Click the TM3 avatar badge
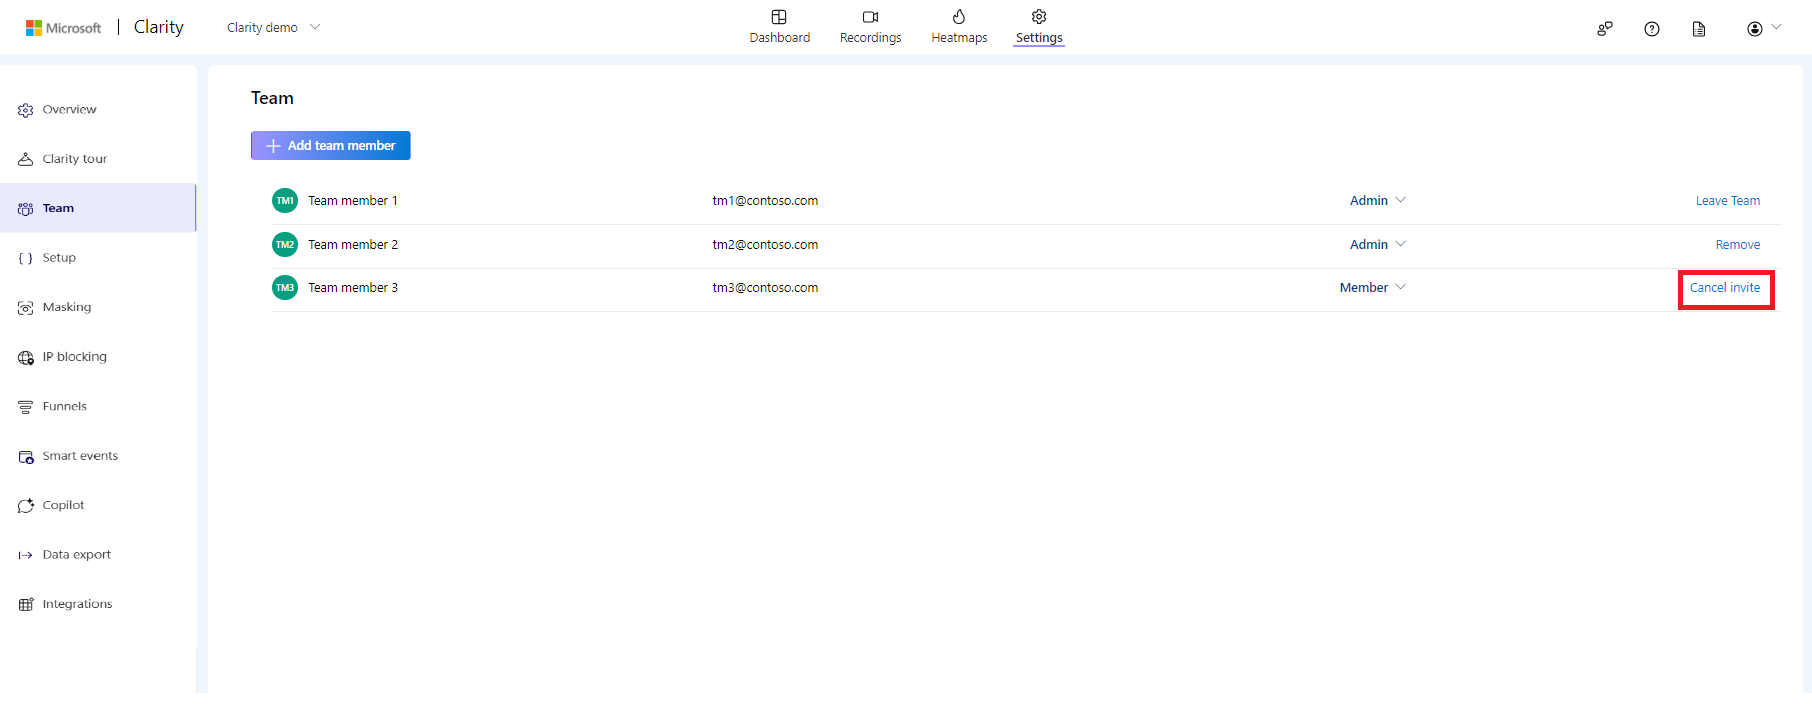 (285, 288)
